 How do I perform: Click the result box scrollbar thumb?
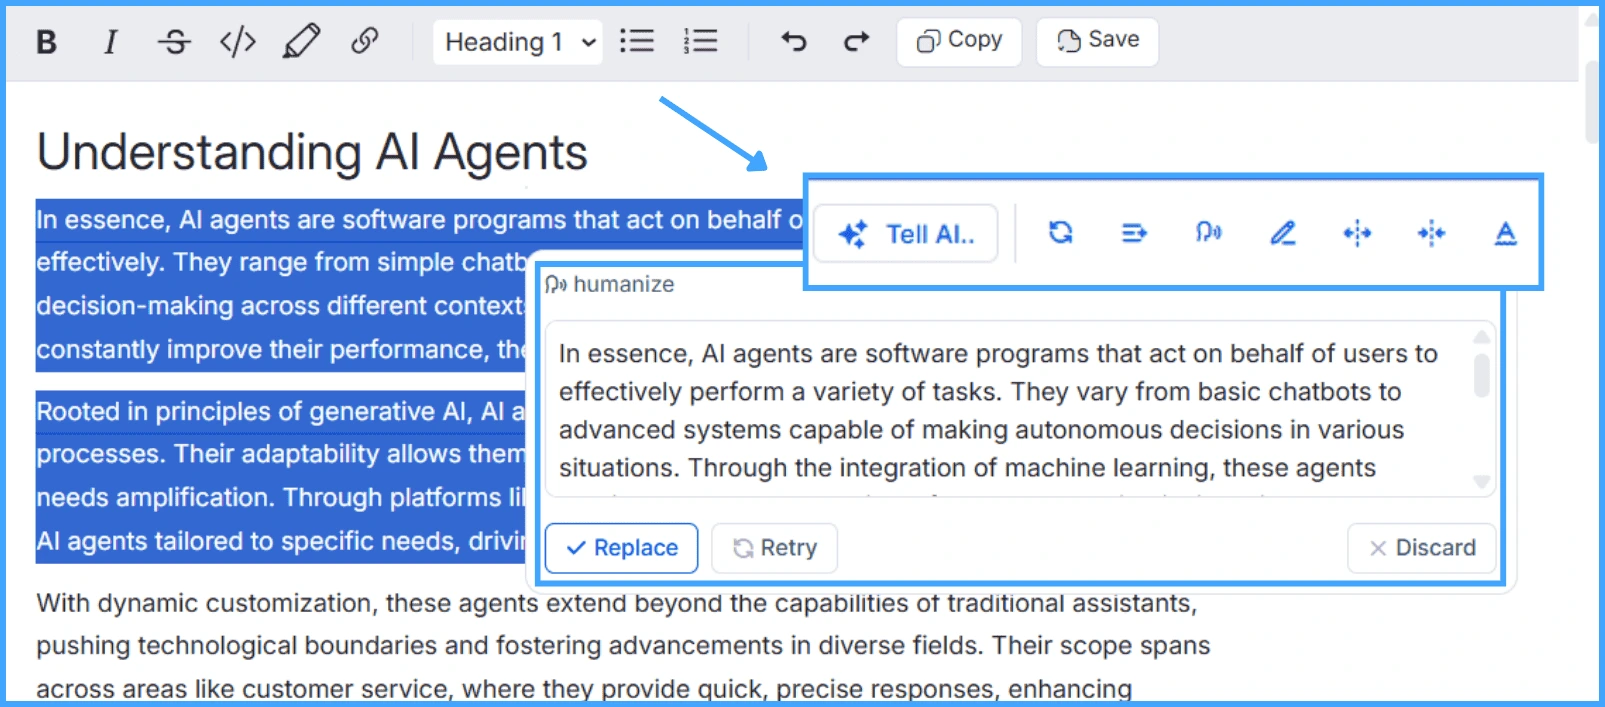(1482, 375)
